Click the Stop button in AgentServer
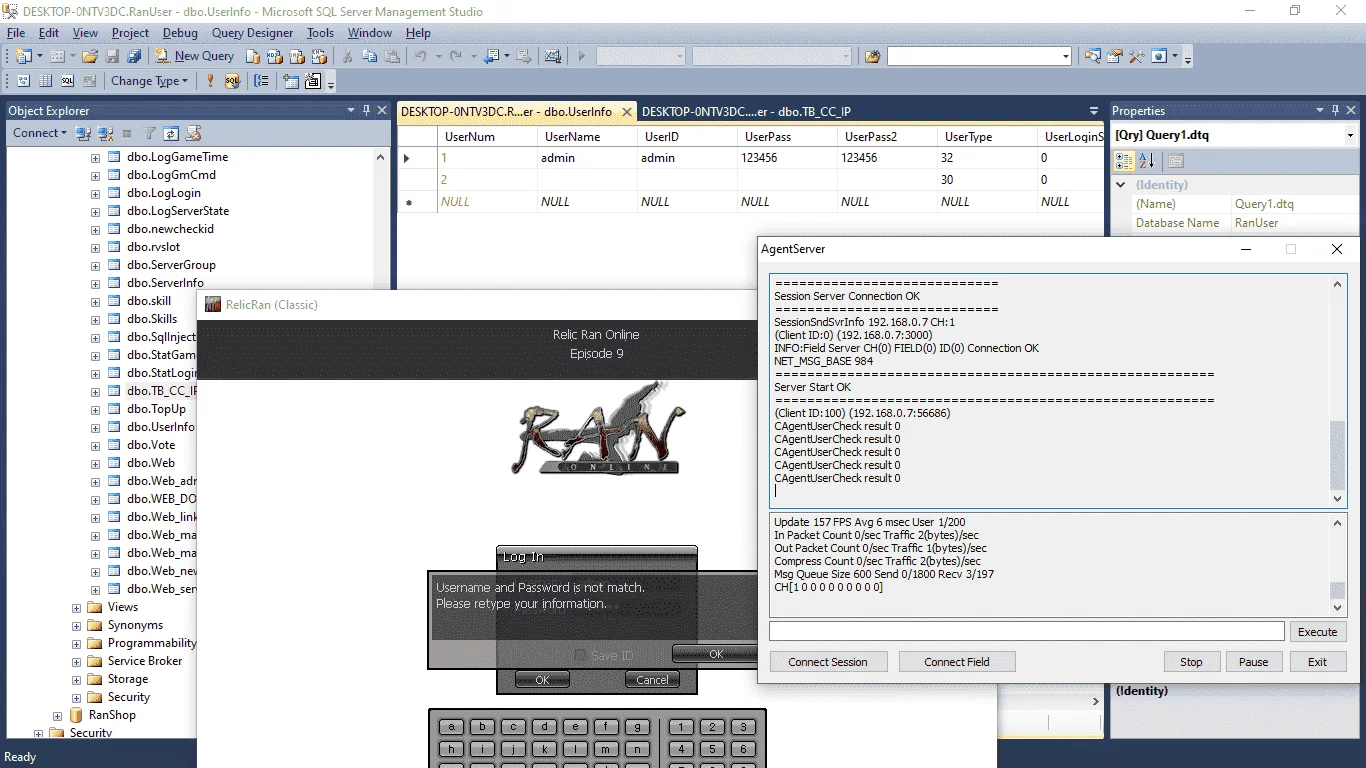The width and height of the screenshot is (1366, 768). tap(1191, 662)
